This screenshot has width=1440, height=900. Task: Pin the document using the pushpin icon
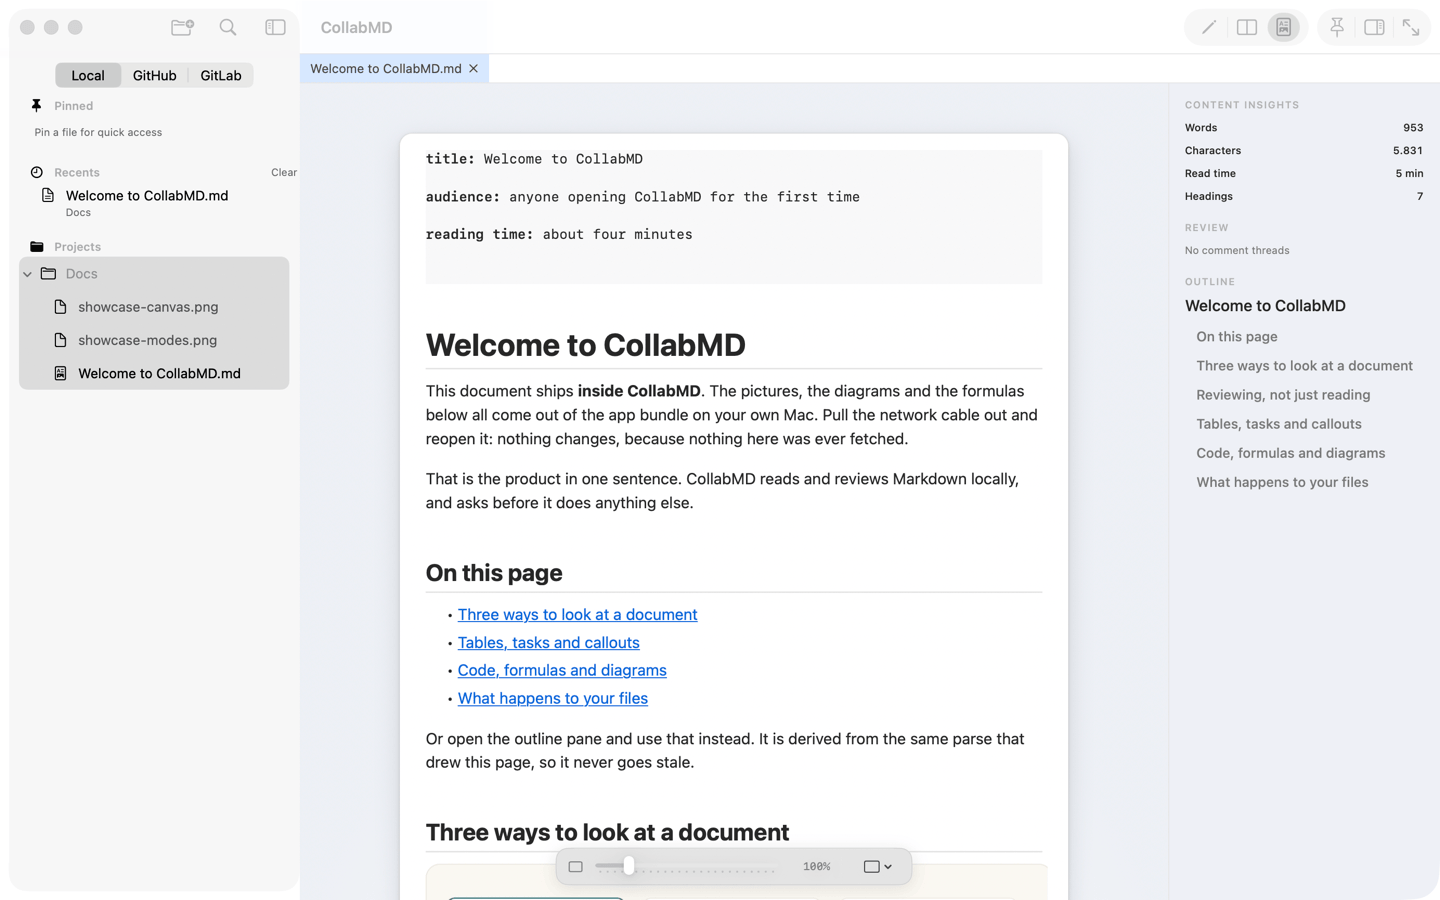tap(1337, 28)
